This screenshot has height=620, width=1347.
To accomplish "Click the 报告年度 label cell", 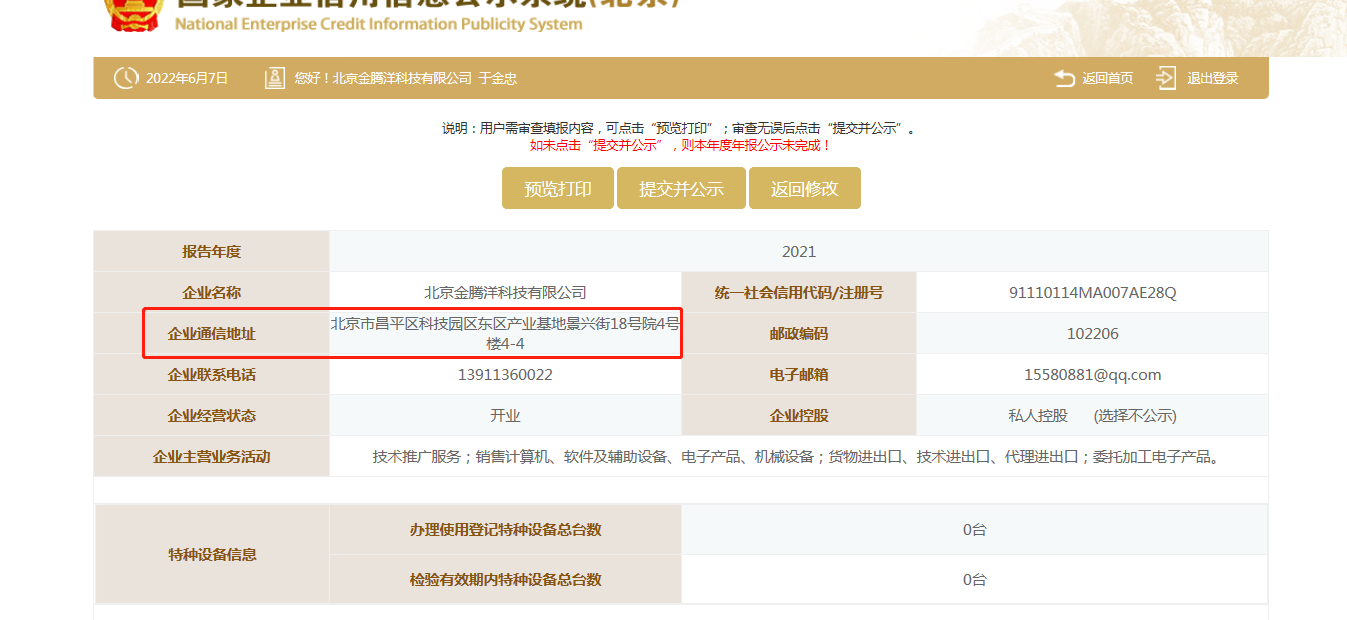I will [212, 252].
